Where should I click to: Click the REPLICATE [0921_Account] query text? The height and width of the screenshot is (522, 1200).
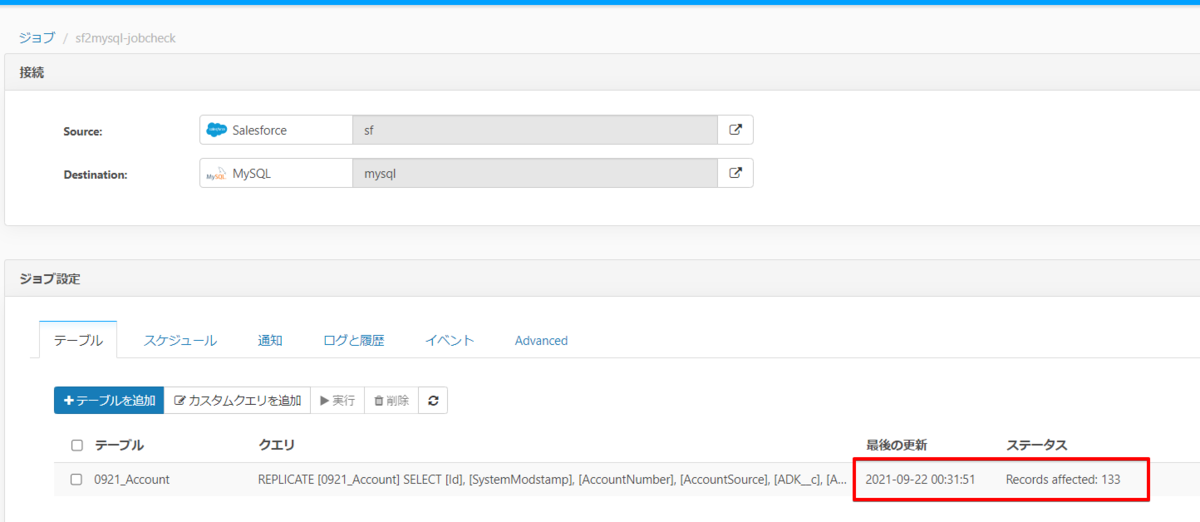[552, 479]
